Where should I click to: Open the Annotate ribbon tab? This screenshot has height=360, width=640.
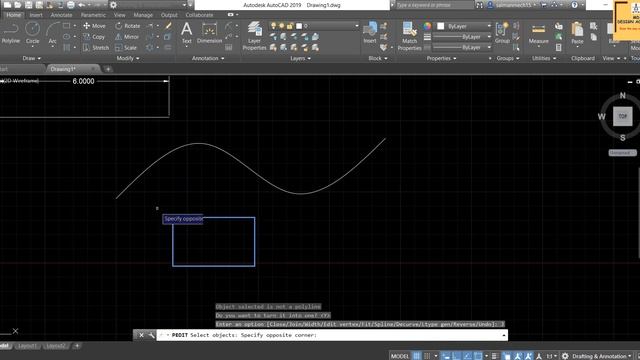tap(61, 15)
